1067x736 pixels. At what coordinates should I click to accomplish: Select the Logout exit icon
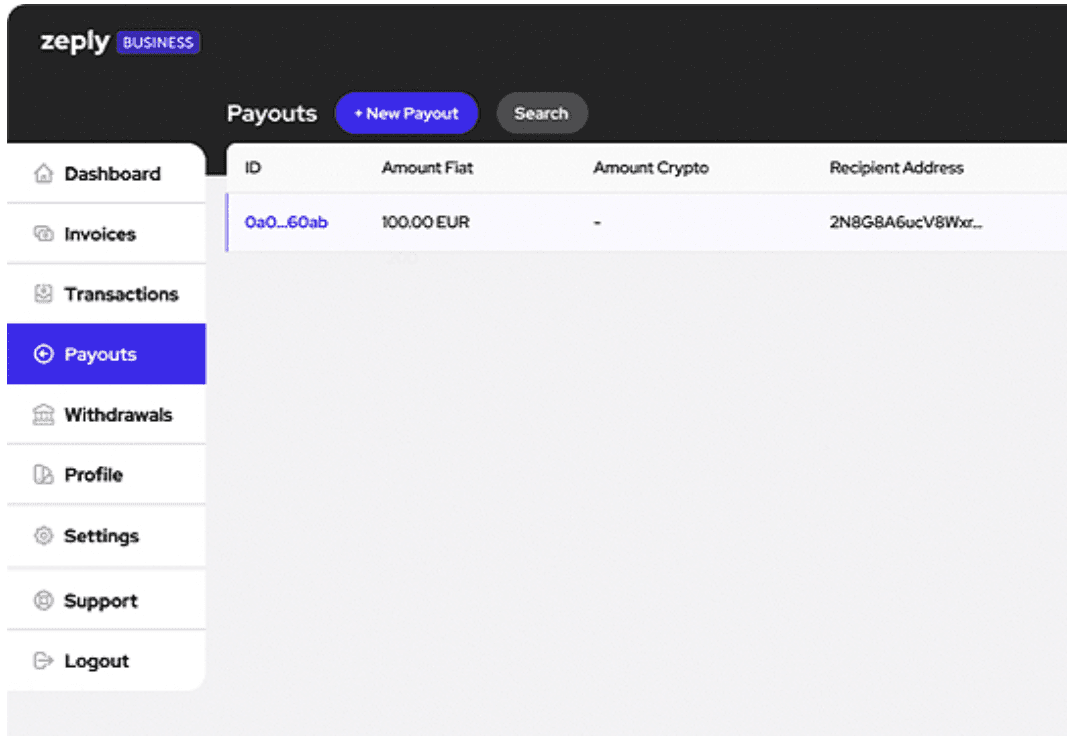point(42,660)
